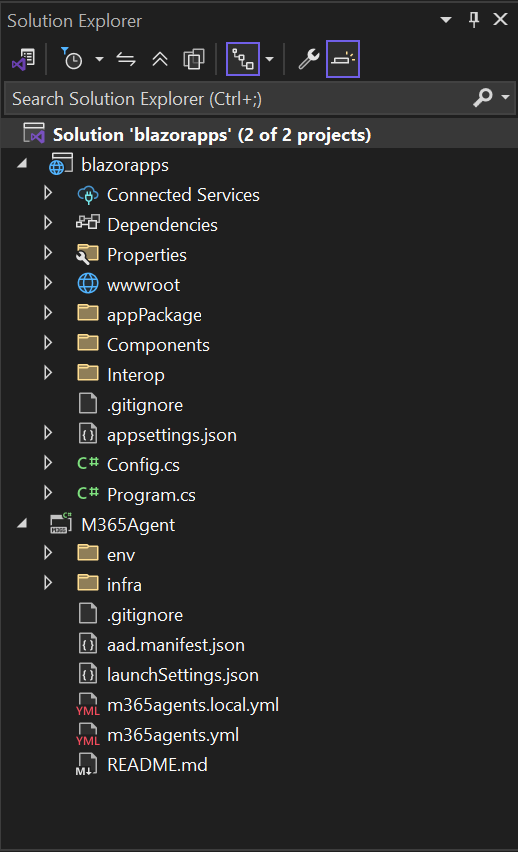This screenshot has width=518, height=852.
Task: Open the Pending Changes Filter clock icon
Action: (72, 59)
